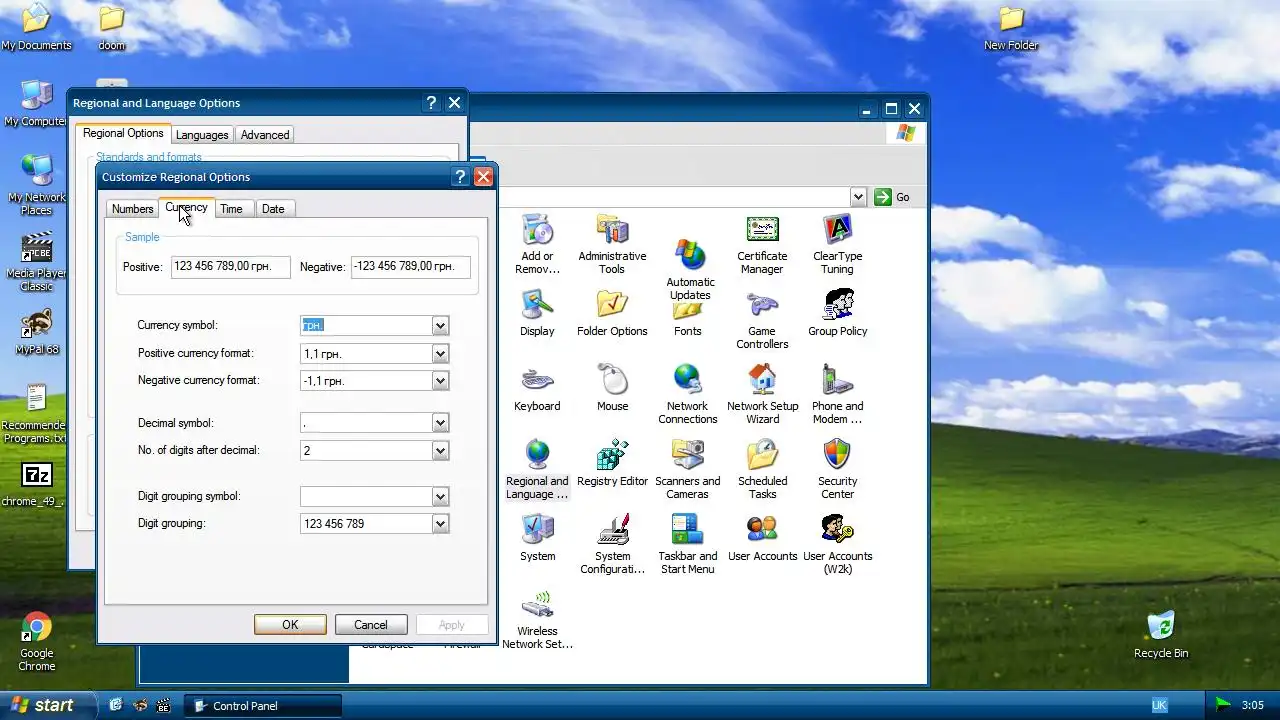Image resolution: width=1280 pixels, height=720 pixels.
Task: Open ClearType Tuning icon
Action: [x=837, y=244]
